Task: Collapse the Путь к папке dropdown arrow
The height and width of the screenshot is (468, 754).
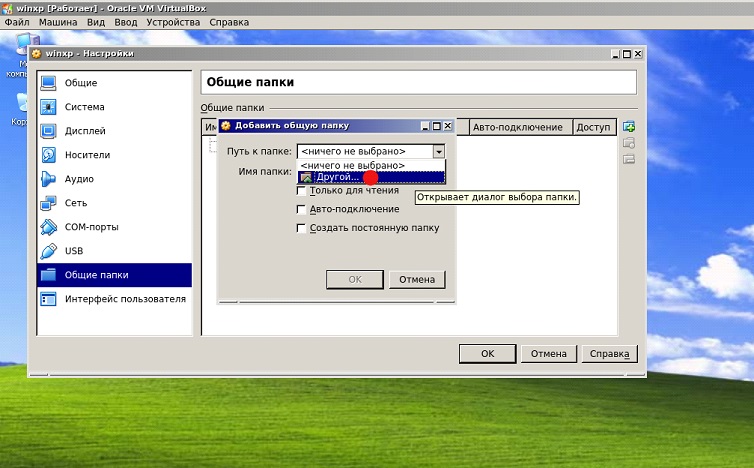Action: [x=438, y=151]
